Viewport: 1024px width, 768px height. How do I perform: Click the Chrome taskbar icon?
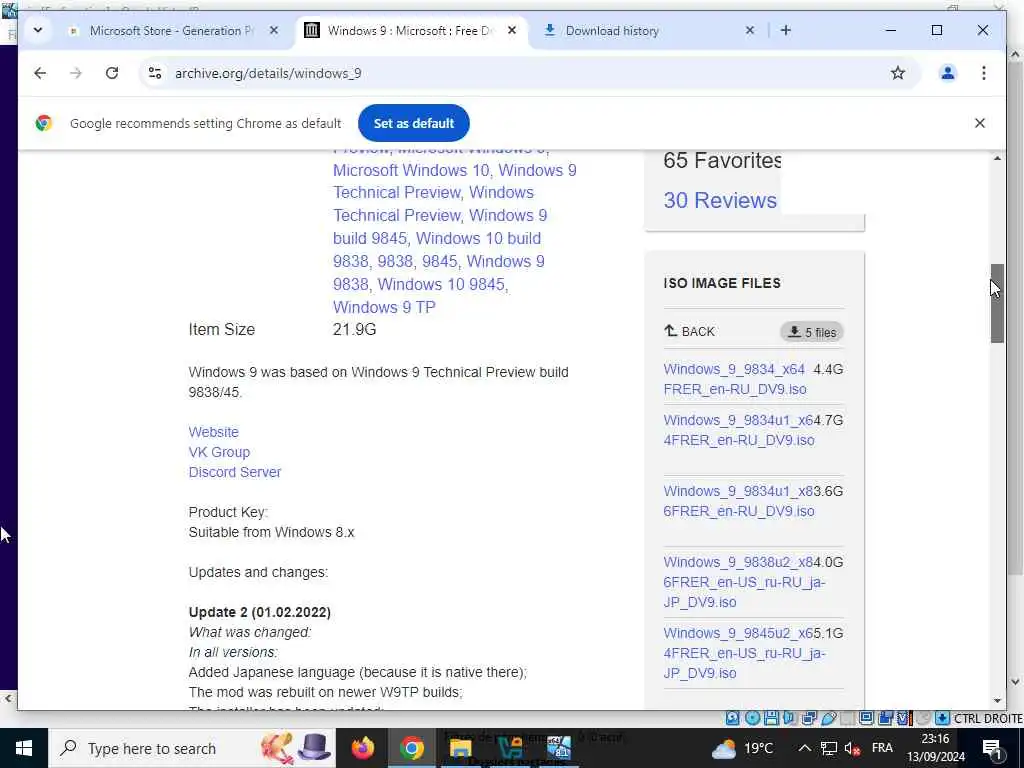click(411, 748)
